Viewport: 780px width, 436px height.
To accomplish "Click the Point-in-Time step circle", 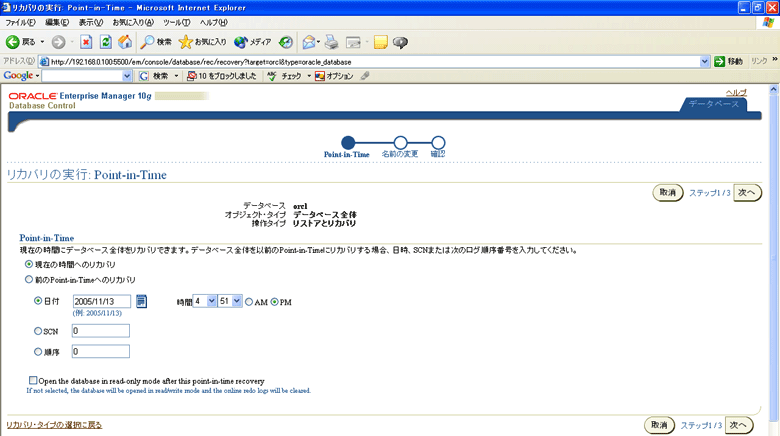I will (x=348, y=142).
